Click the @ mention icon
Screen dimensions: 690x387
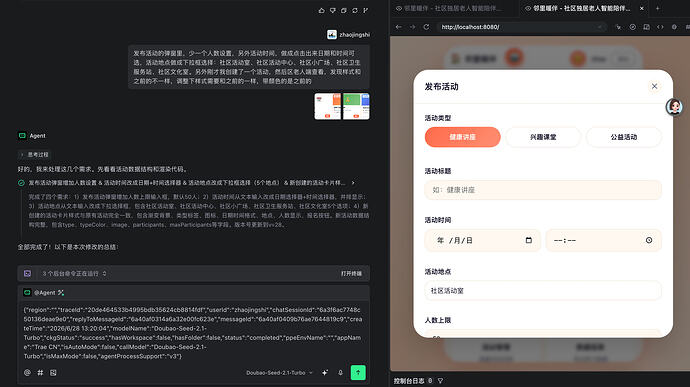(x=27, y=372)
